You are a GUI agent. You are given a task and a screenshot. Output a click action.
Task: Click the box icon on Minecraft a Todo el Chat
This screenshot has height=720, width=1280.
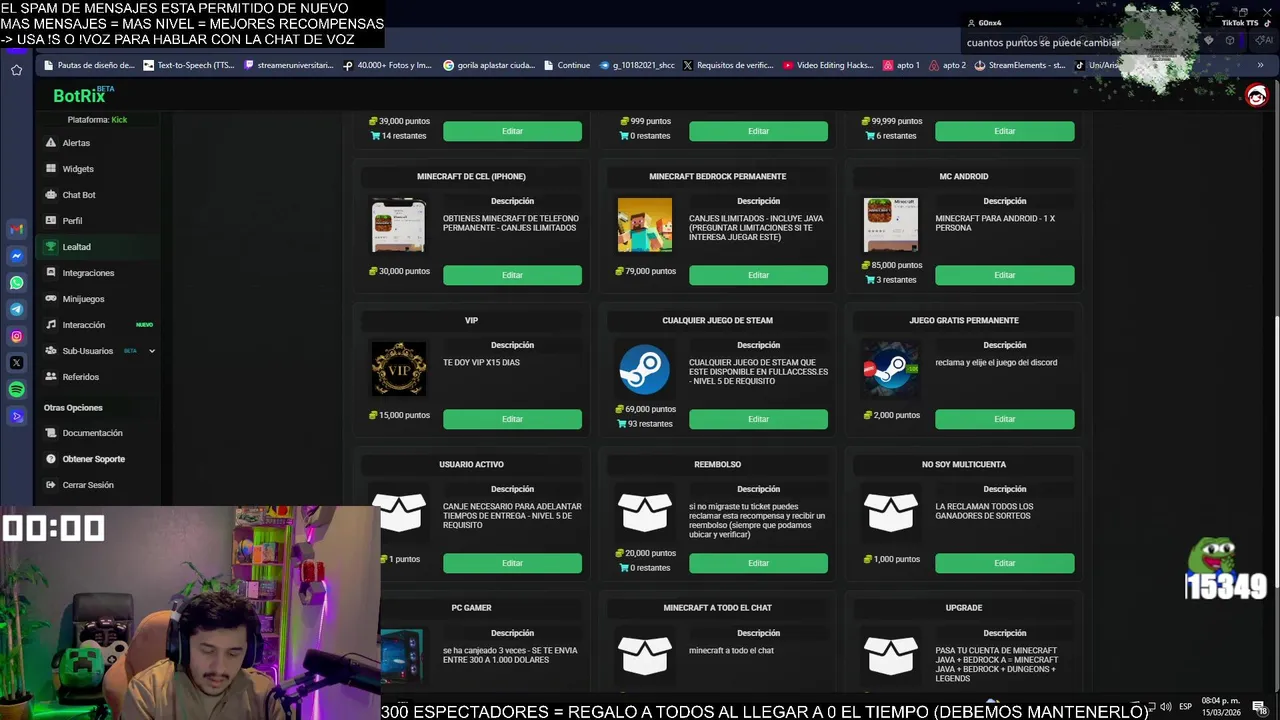[x=645, y=656]
